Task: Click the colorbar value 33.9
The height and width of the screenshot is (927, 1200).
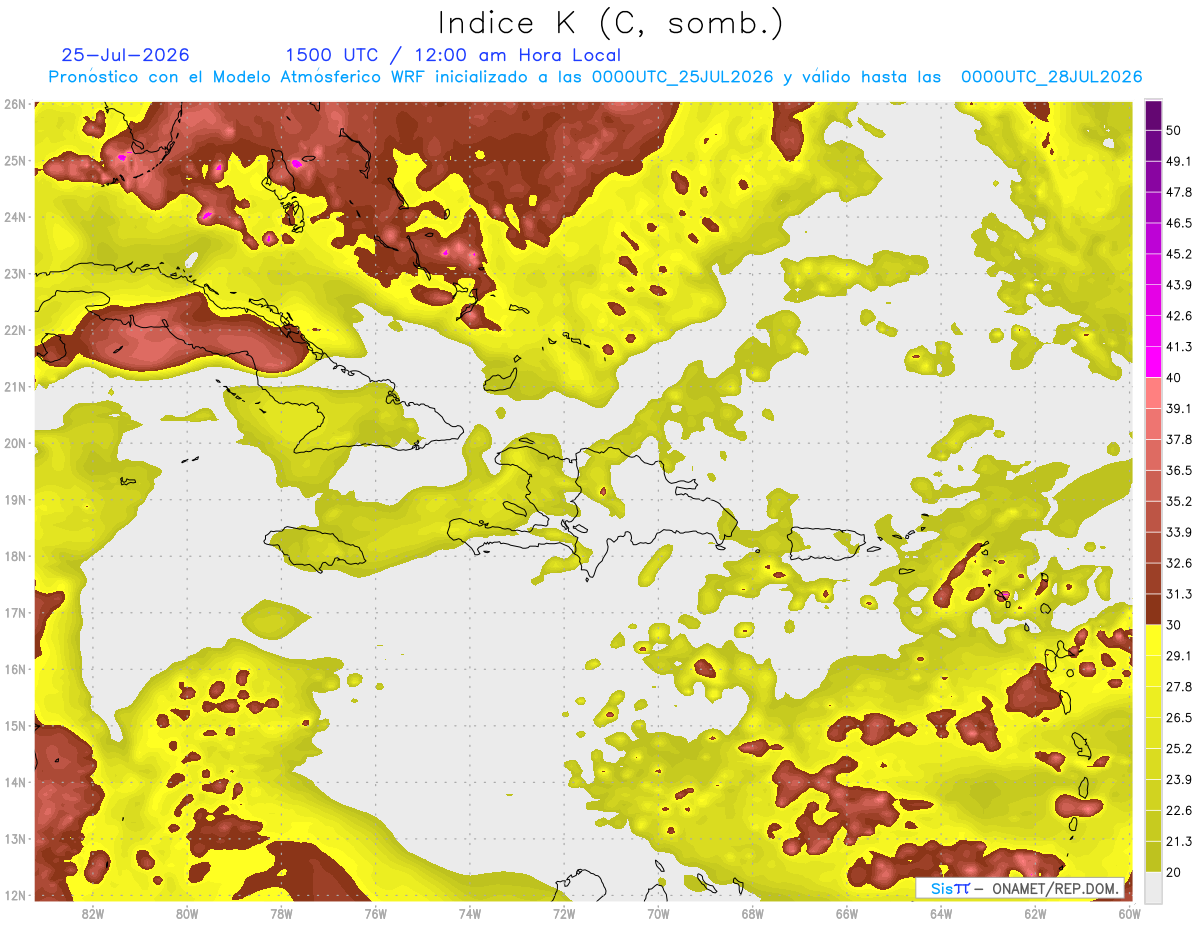Action: click(1179, 532)
